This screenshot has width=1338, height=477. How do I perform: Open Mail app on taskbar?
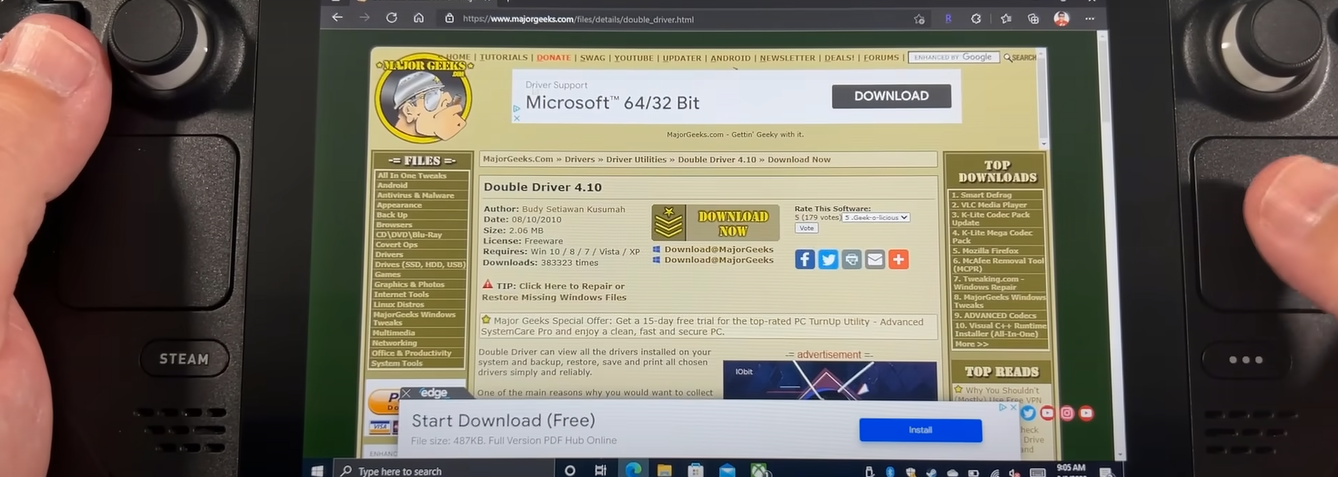(x=727, y=470)
